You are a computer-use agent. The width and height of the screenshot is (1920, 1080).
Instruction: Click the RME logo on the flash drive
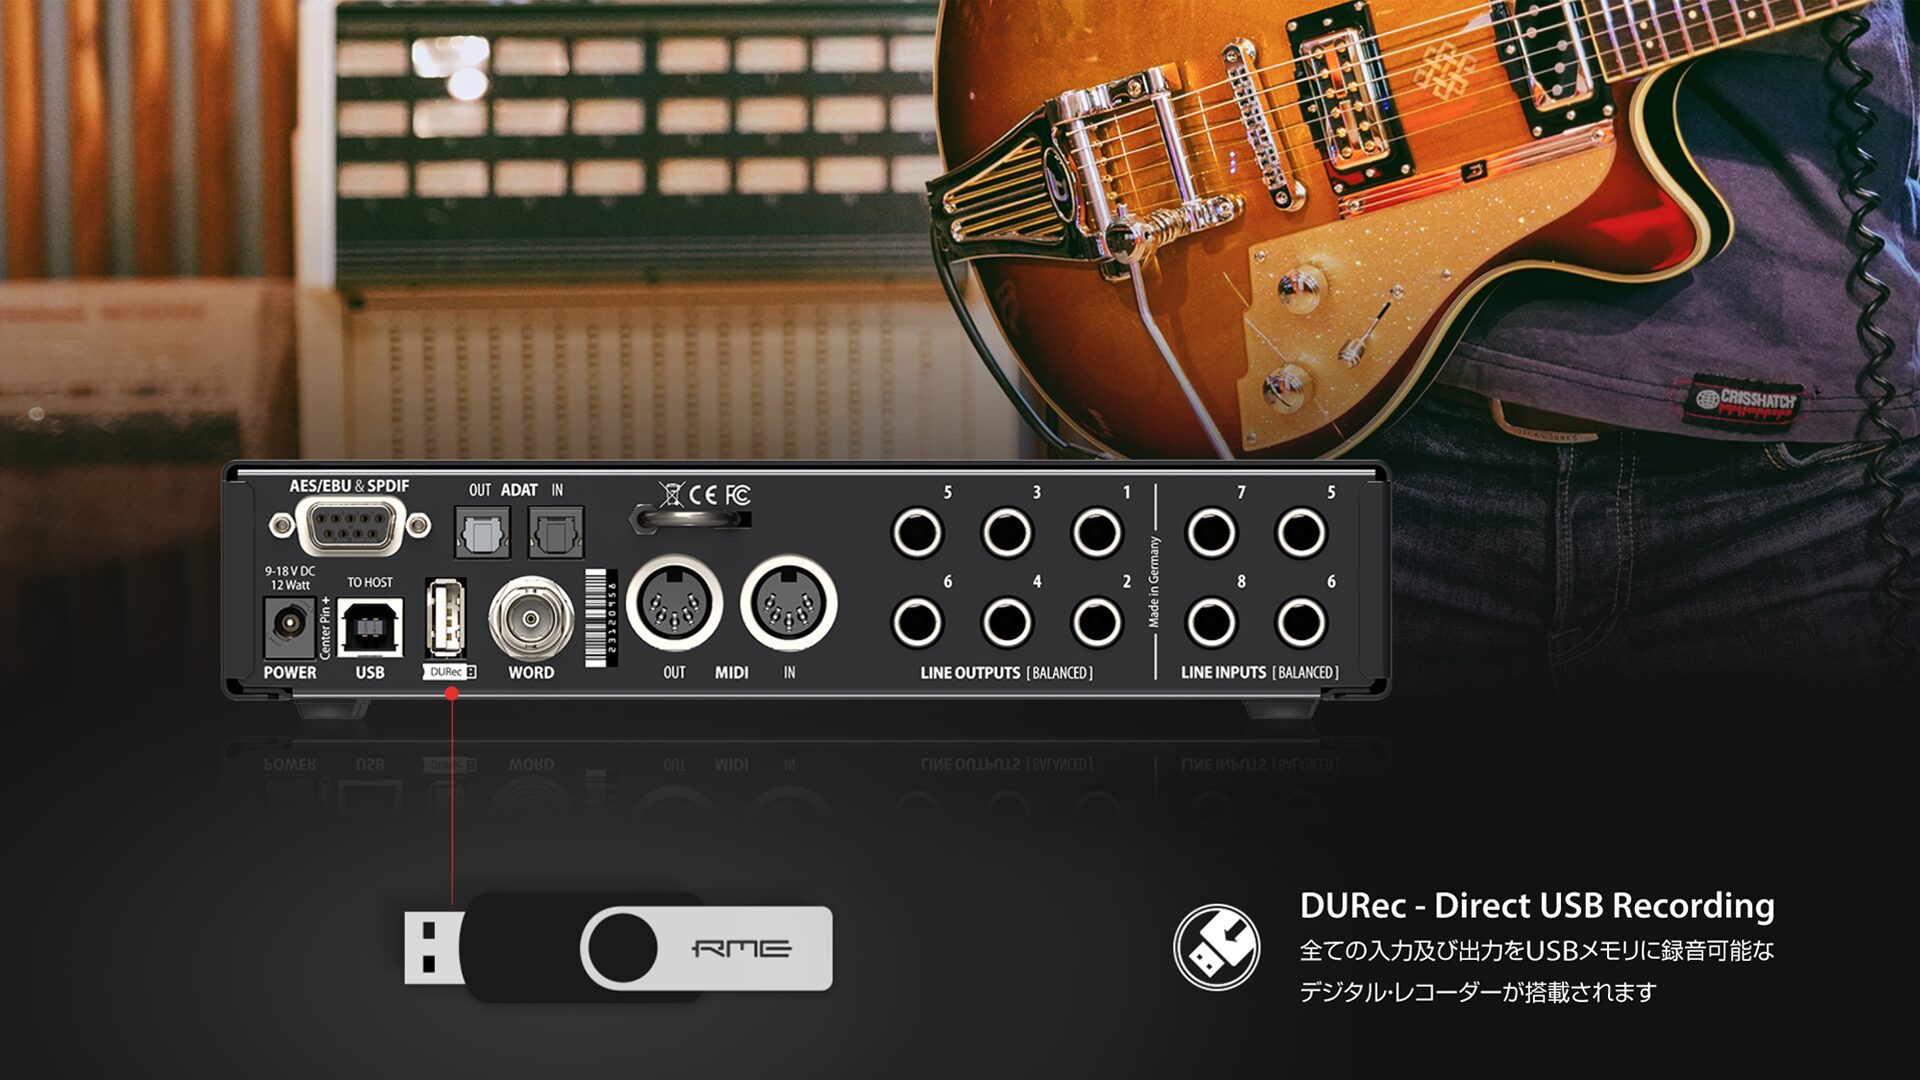pyautogui.click(x=742, y=947)
